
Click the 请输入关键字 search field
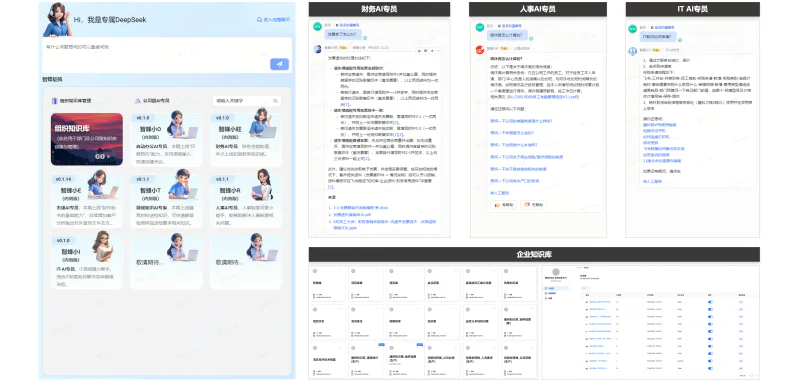click(x=246, y=101)
